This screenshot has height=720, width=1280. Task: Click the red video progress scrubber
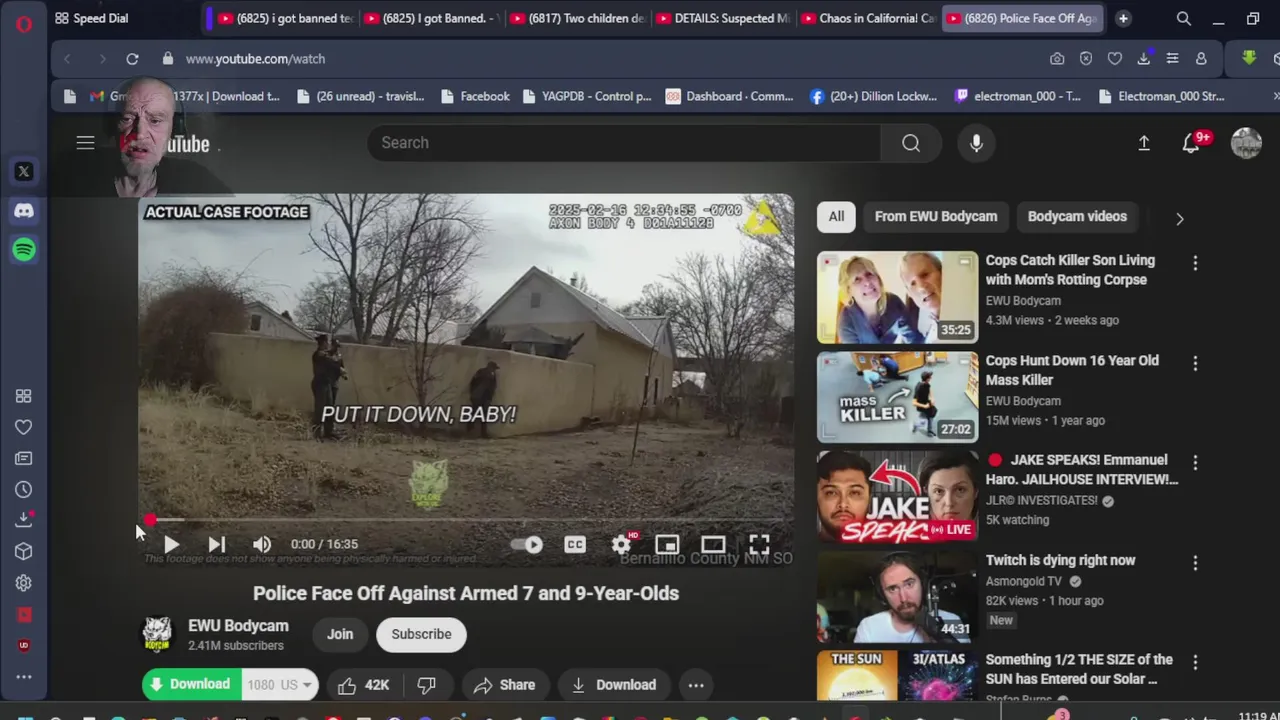[x=150, y=520]
